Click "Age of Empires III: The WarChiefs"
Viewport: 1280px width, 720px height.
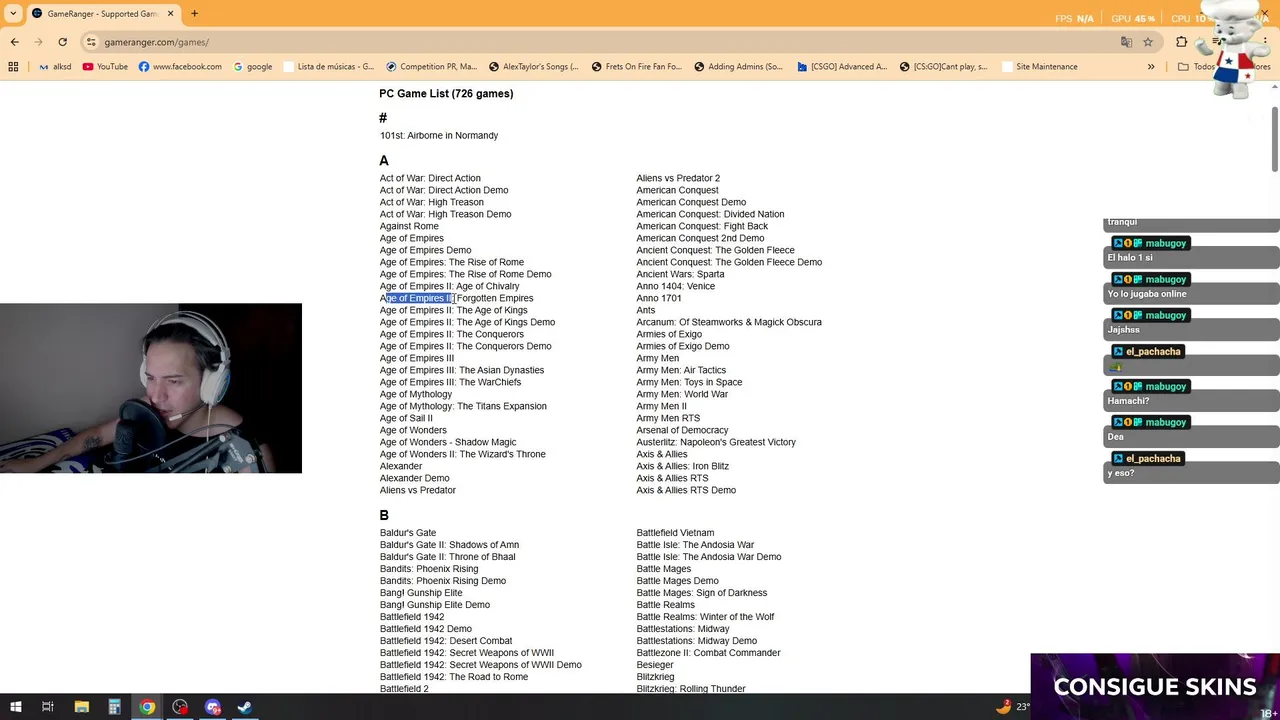[x=450, y=382]
